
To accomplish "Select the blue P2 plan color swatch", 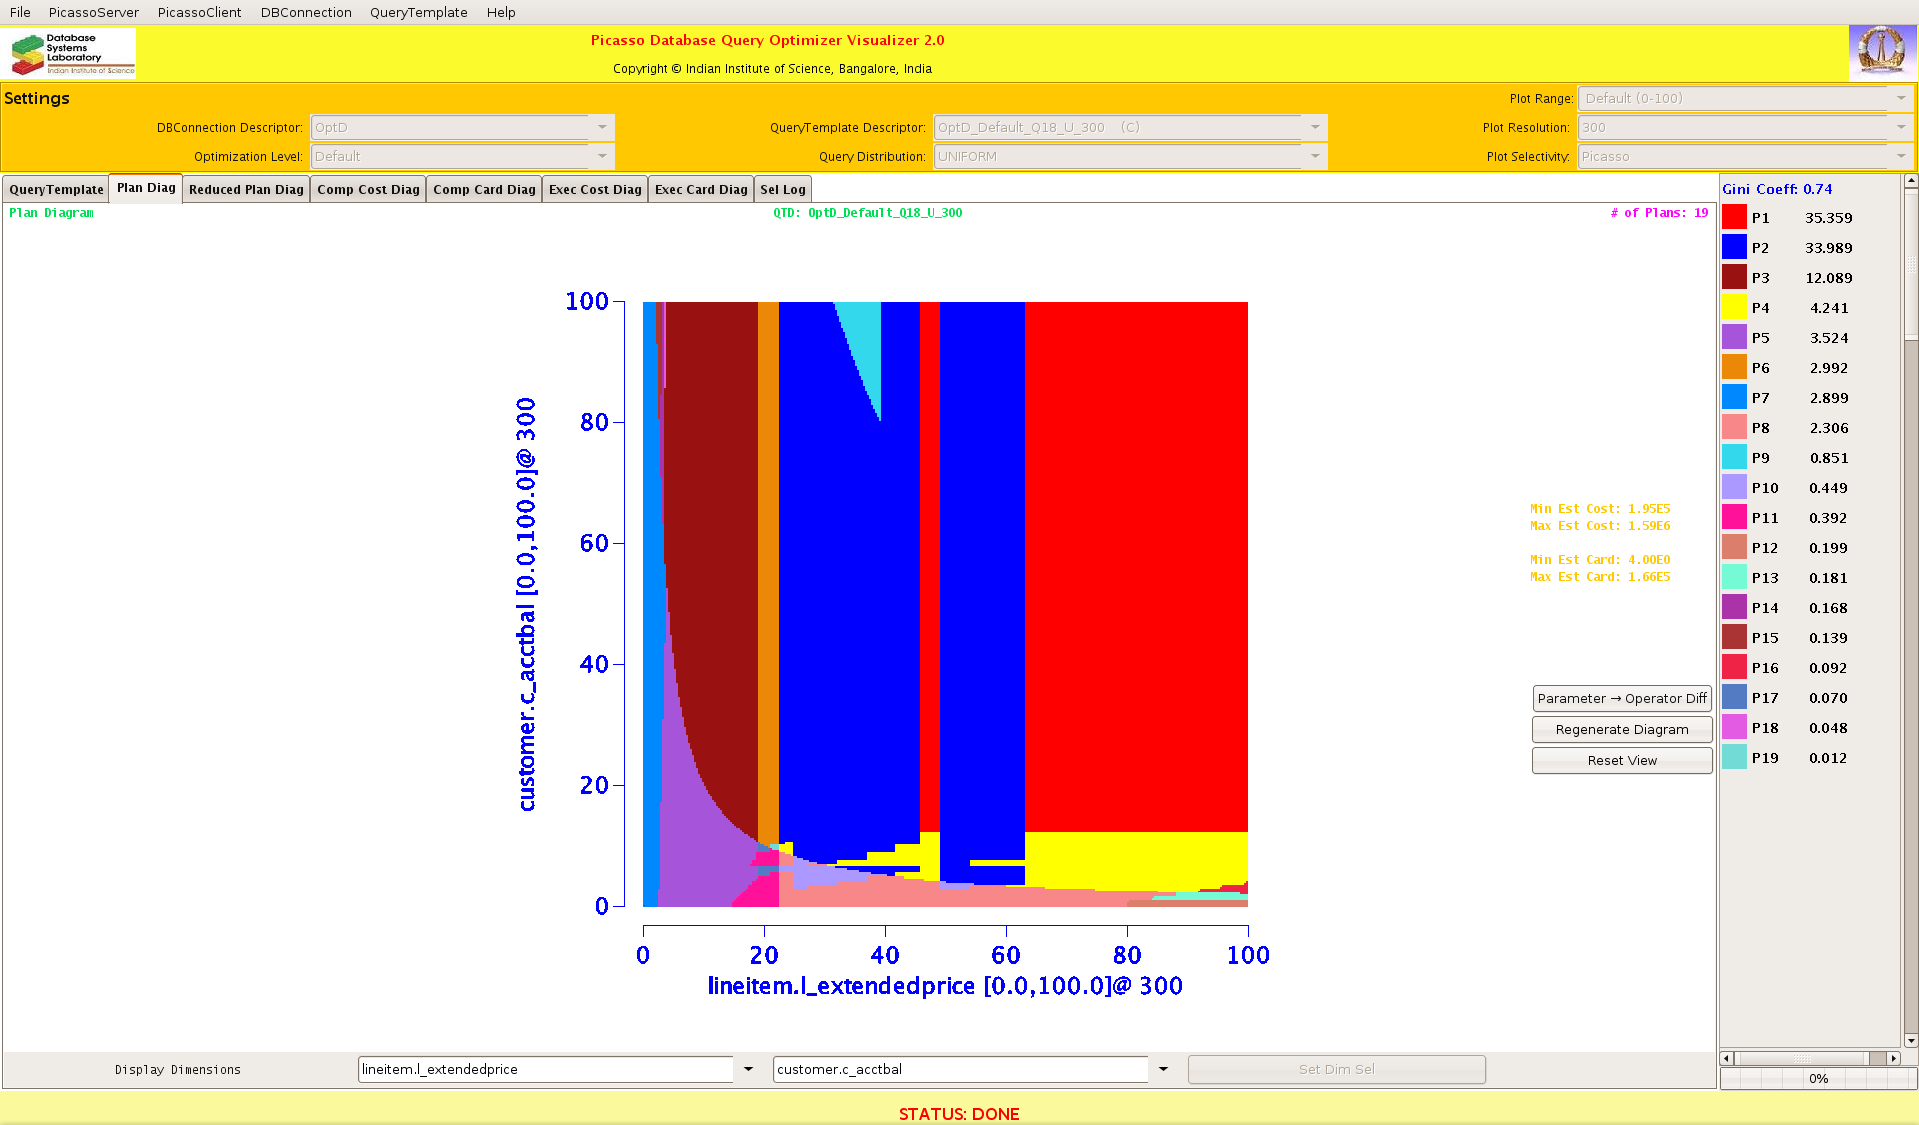I will (x=1734, y=247).
